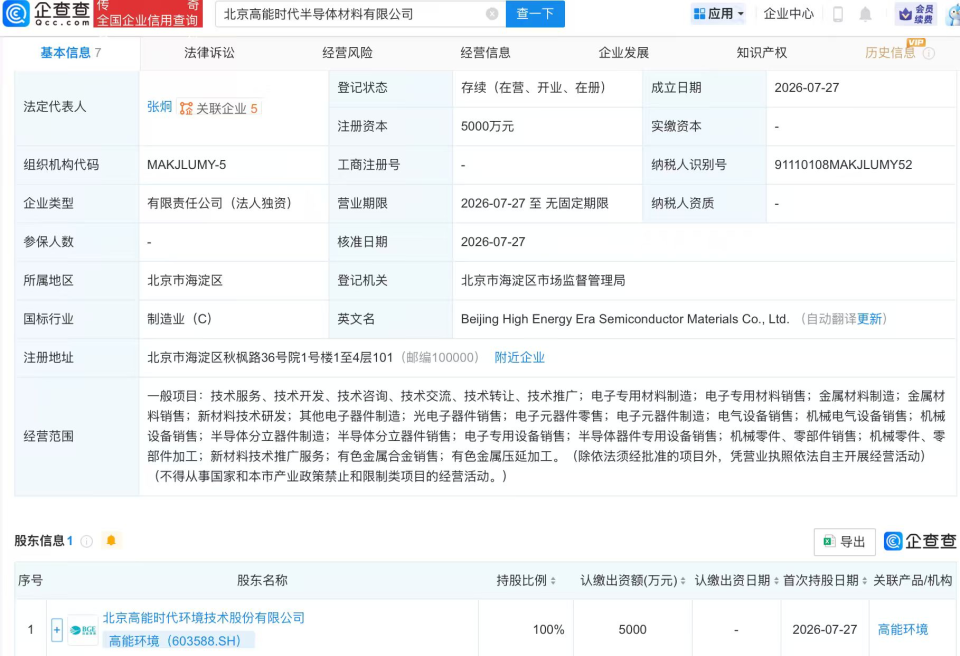Open the 历史信息 VIP tab

[x=890, y=53]
